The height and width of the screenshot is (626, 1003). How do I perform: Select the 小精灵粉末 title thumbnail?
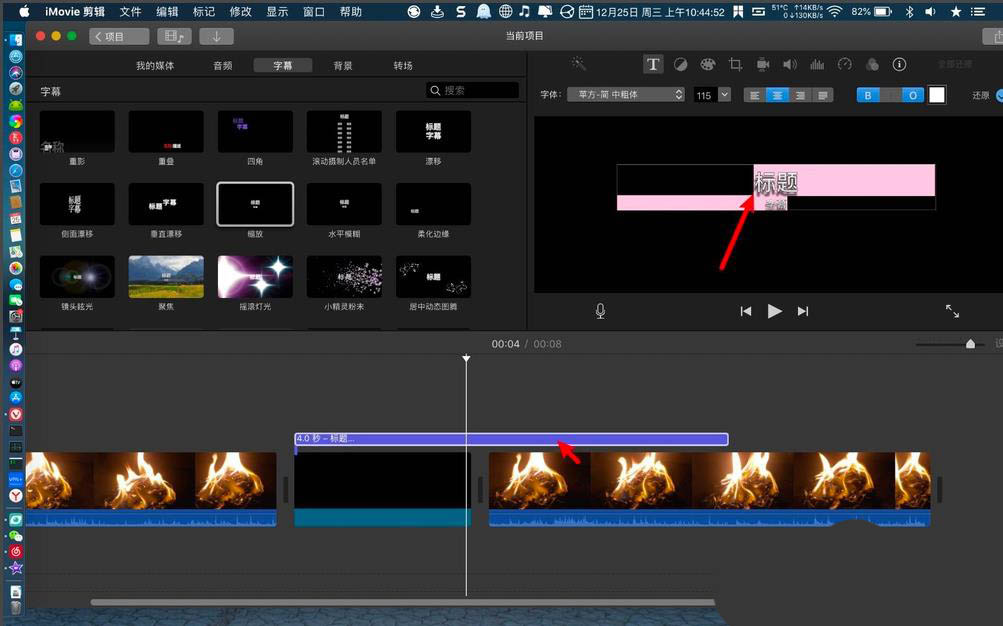click(x=344, y=277)
